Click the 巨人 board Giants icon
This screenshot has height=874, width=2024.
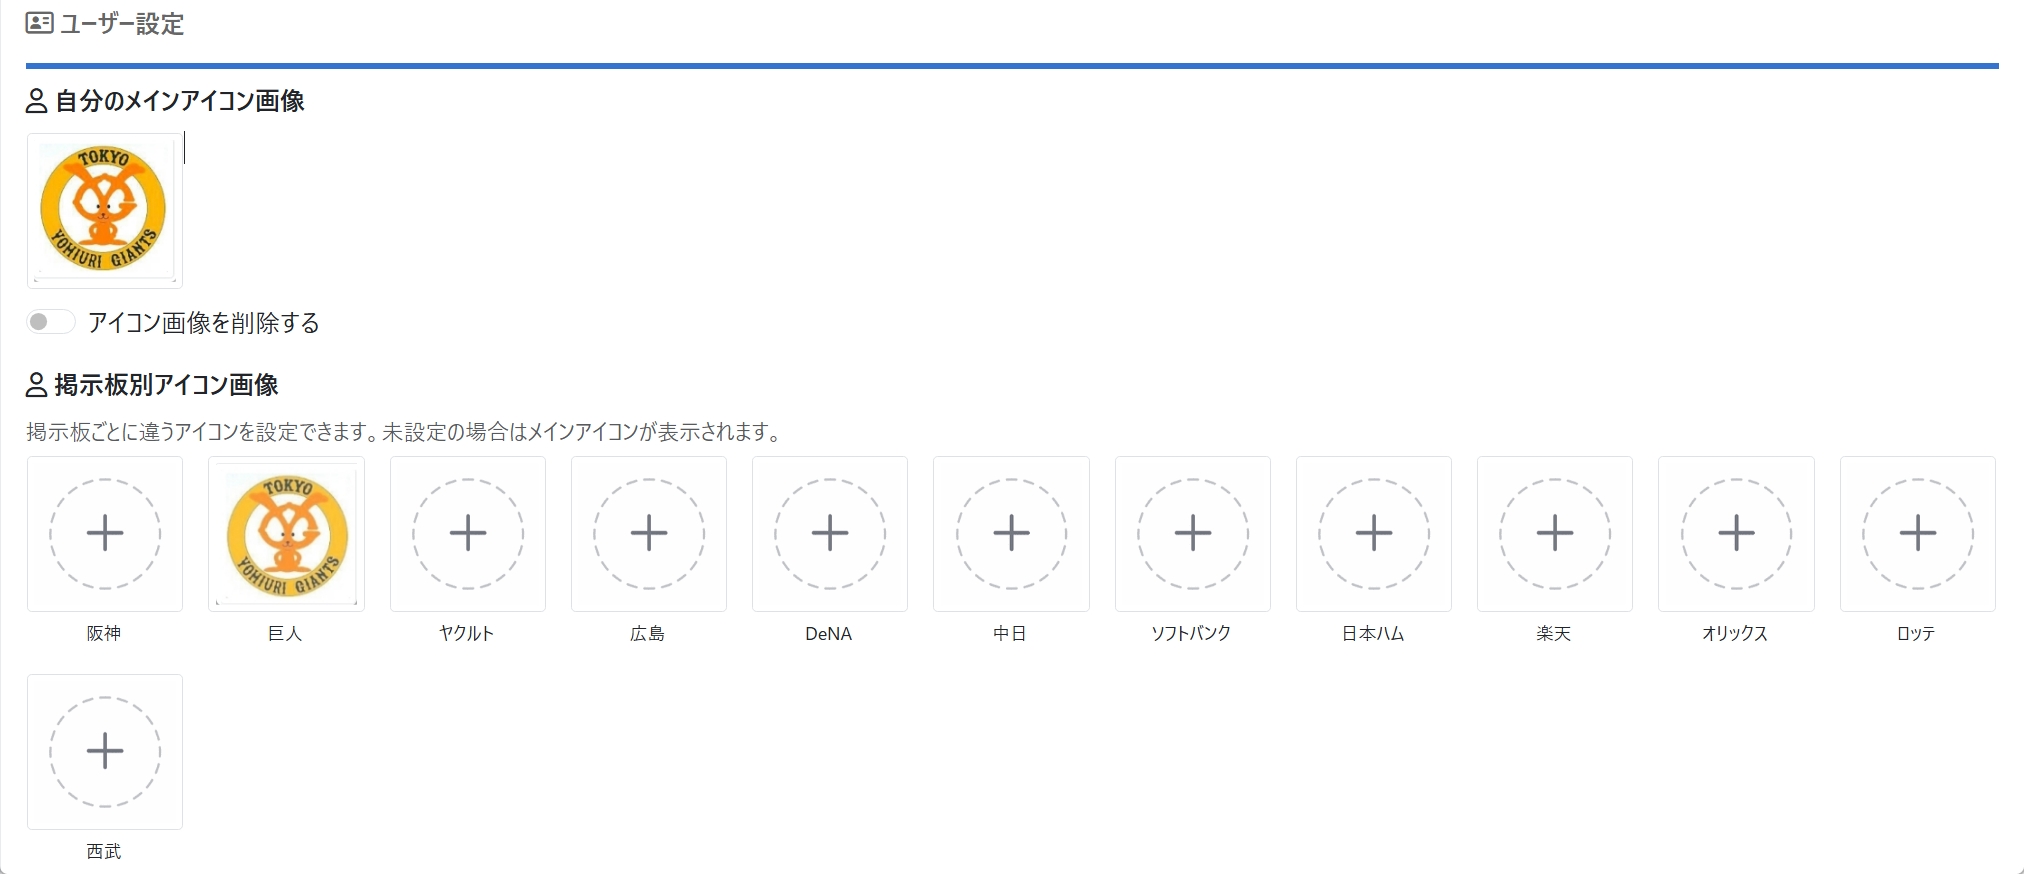click(286, 533)
